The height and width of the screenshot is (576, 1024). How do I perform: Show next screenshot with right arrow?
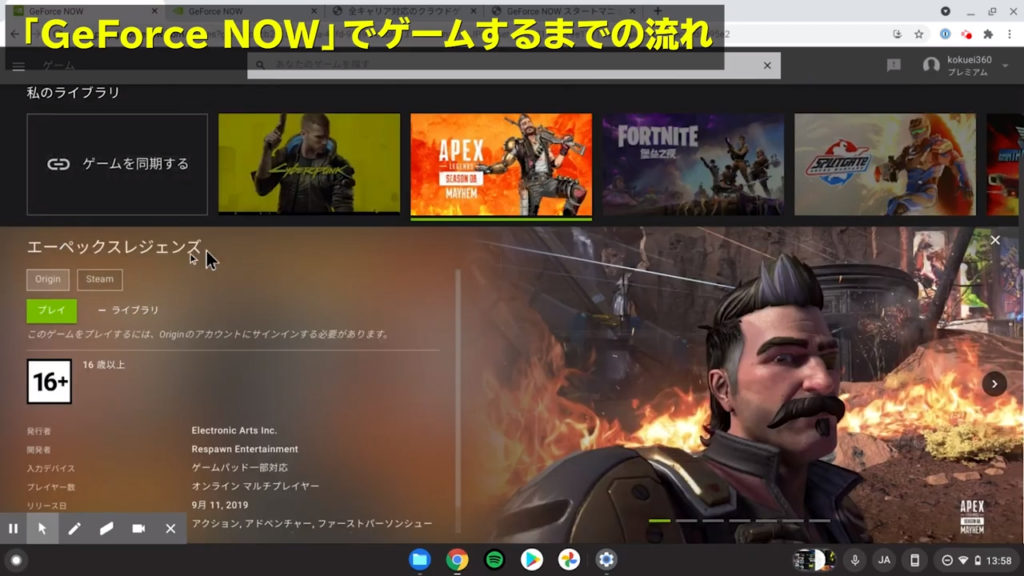click(x=993, y=383)
